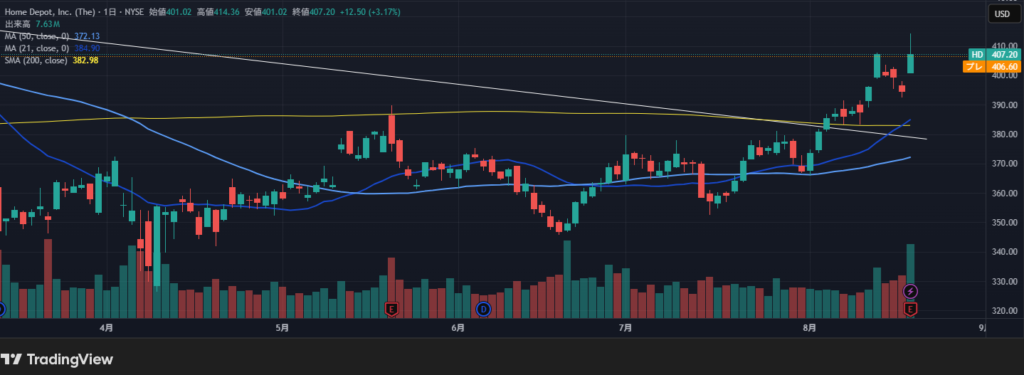The height and width of the screenshot is (375, 1024).
Task: Click the 6月 time axis label
Action: (x=458, y=328)
